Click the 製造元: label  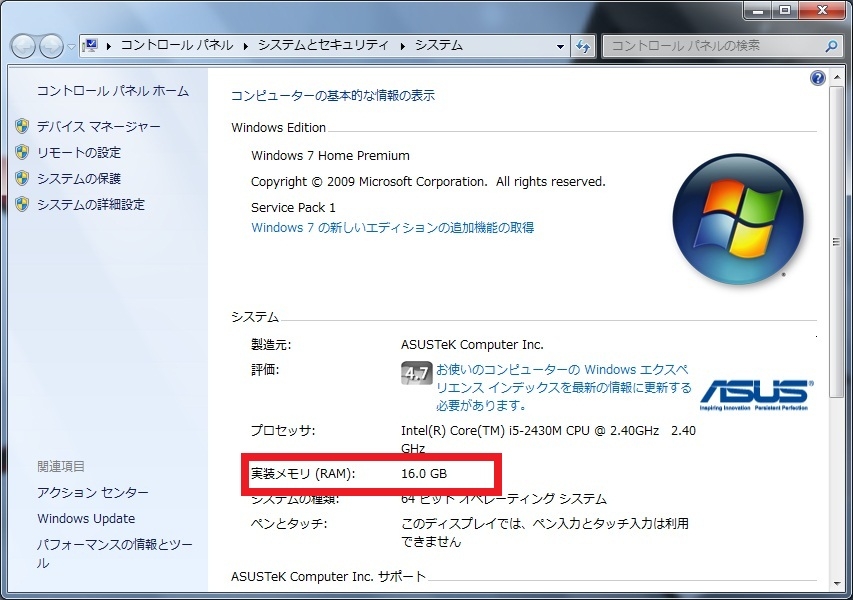click(x=271, y=345)
